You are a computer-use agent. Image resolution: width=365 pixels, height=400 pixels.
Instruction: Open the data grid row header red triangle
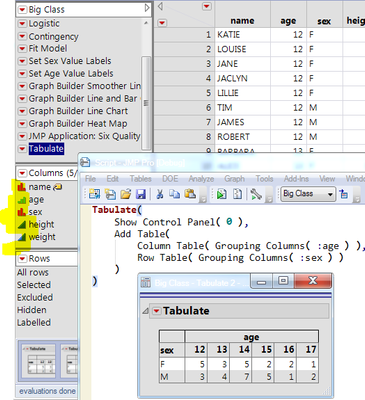tap(162, 23)
